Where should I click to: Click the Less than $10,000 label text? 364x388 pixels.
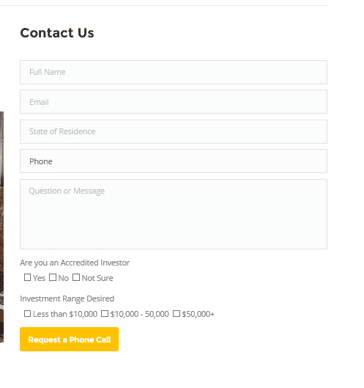tap(65, 314)
